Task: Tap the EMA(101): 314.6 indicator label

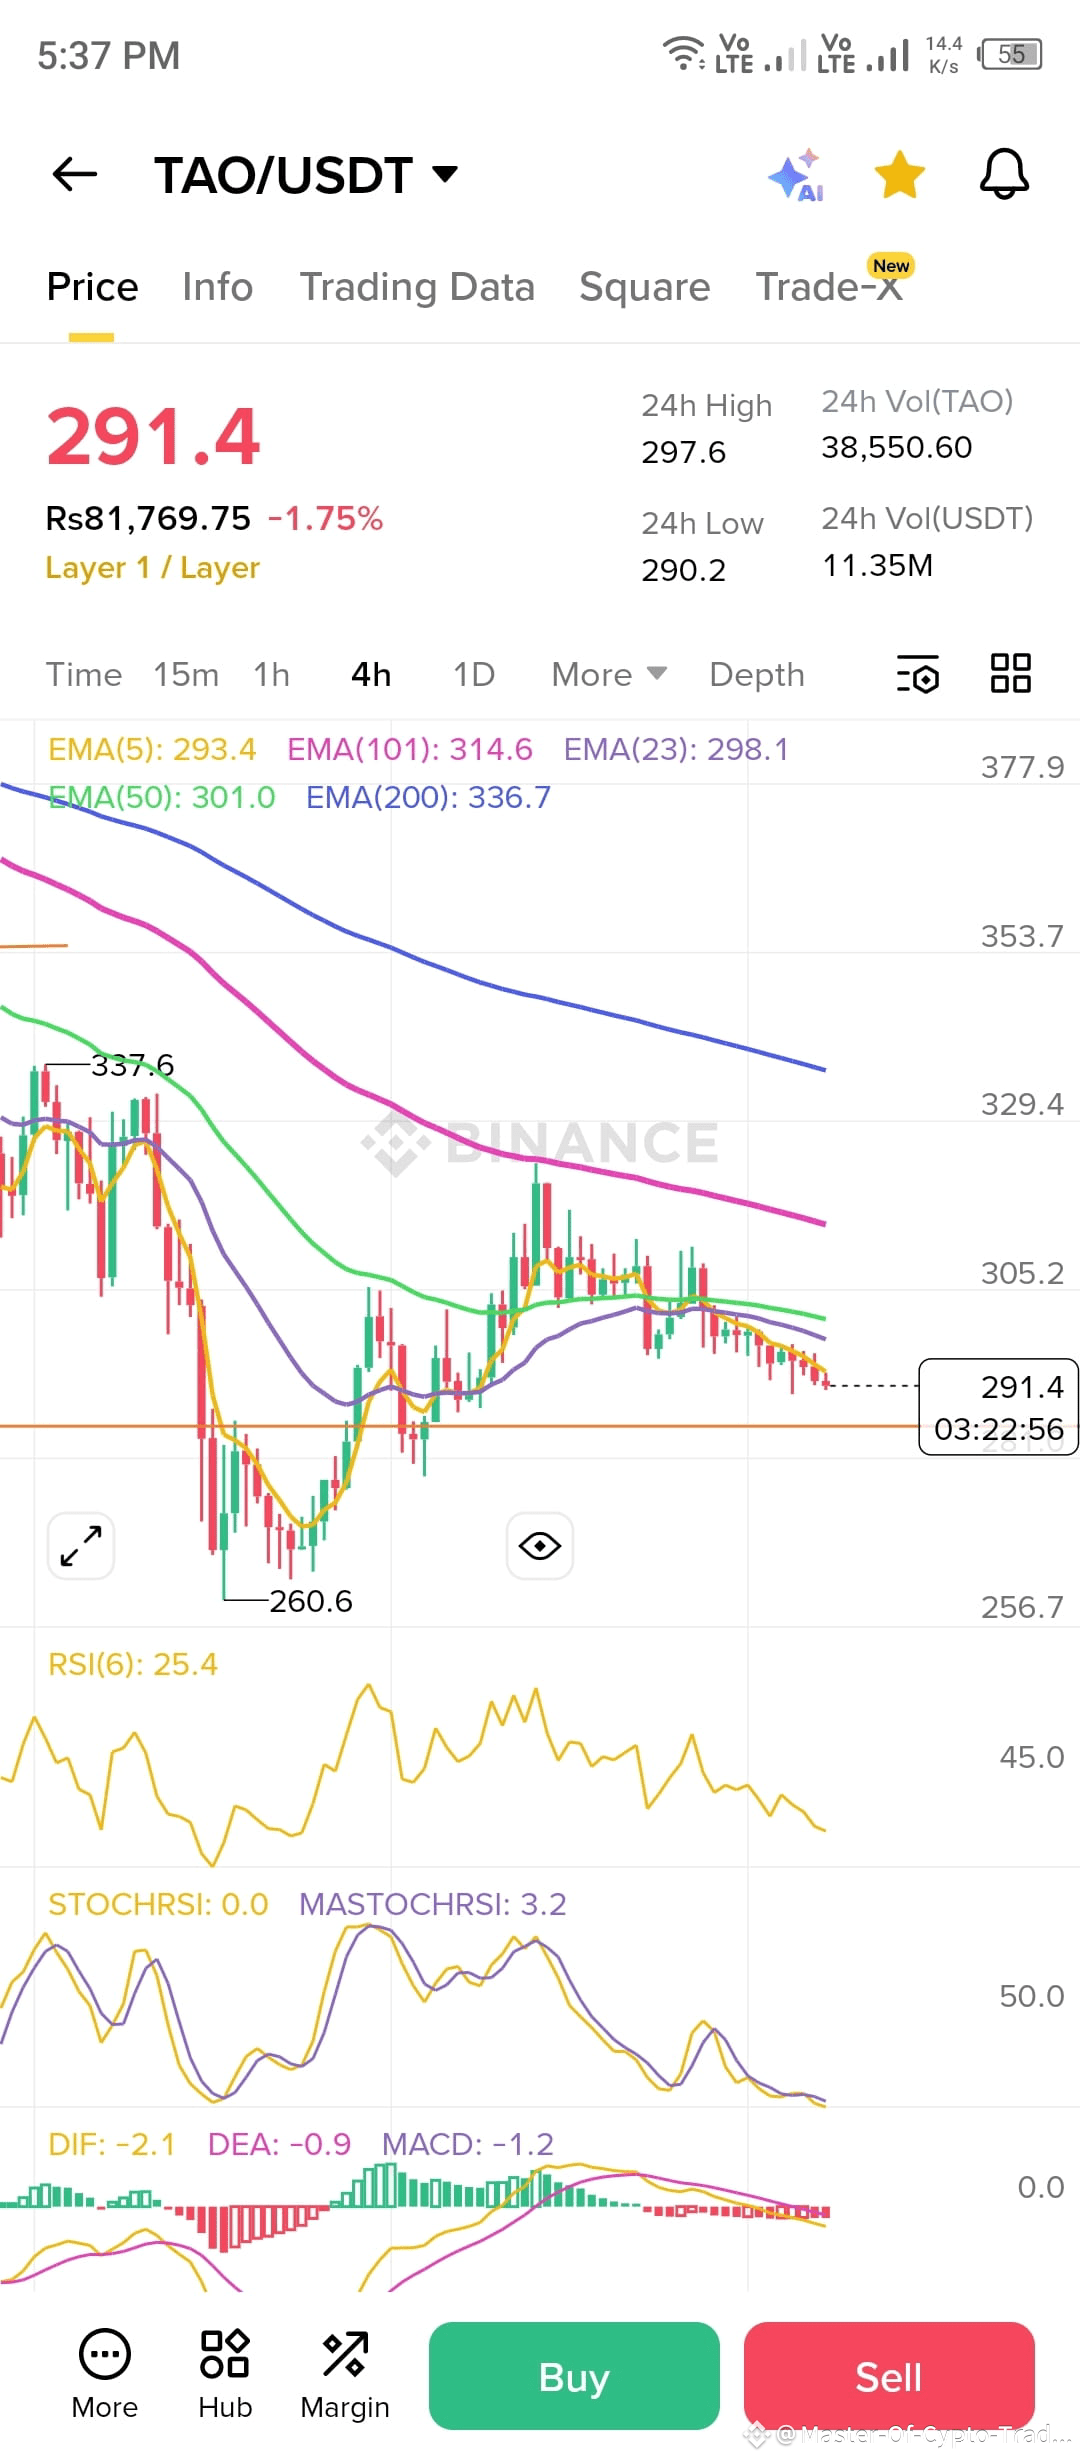Action: [410, 749]
